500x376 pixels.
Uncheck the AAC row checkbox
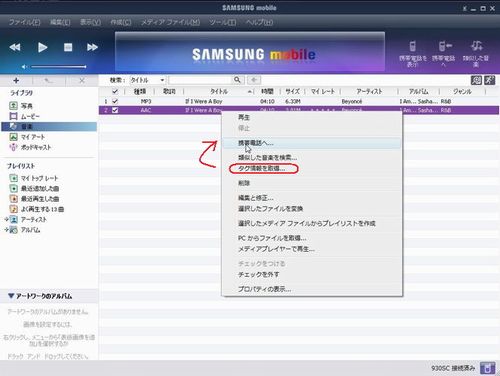click(x=115, y=110)
